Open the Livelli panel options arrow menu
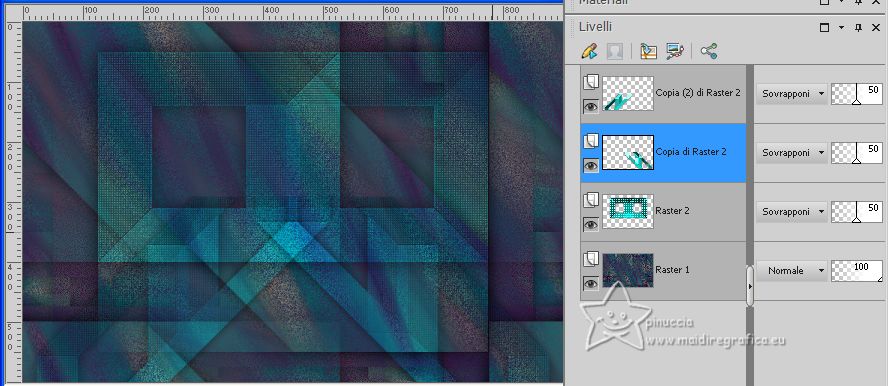This screenshot has width=888, height=386. click(x=842, y=27)
